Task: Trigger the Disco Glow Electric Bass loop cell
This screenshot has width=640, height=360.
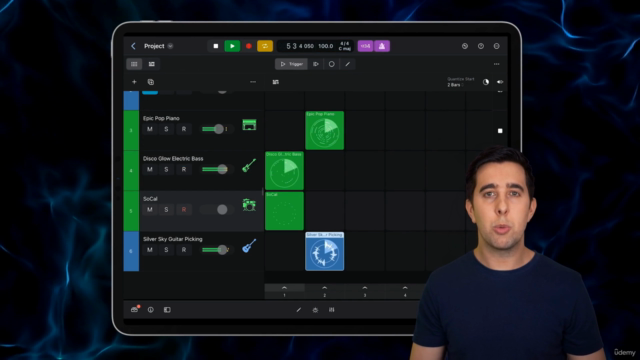Action: pos(284,171)
